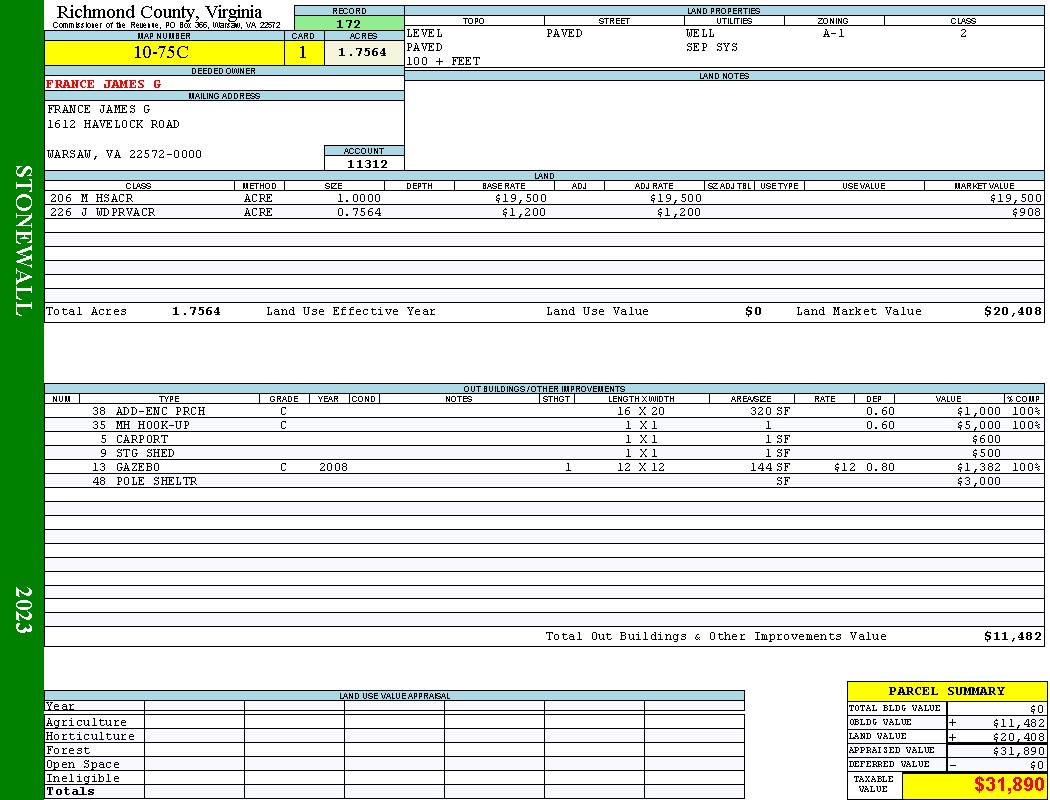Select the 100 + FEET topo entry

(x=443, y=61)
